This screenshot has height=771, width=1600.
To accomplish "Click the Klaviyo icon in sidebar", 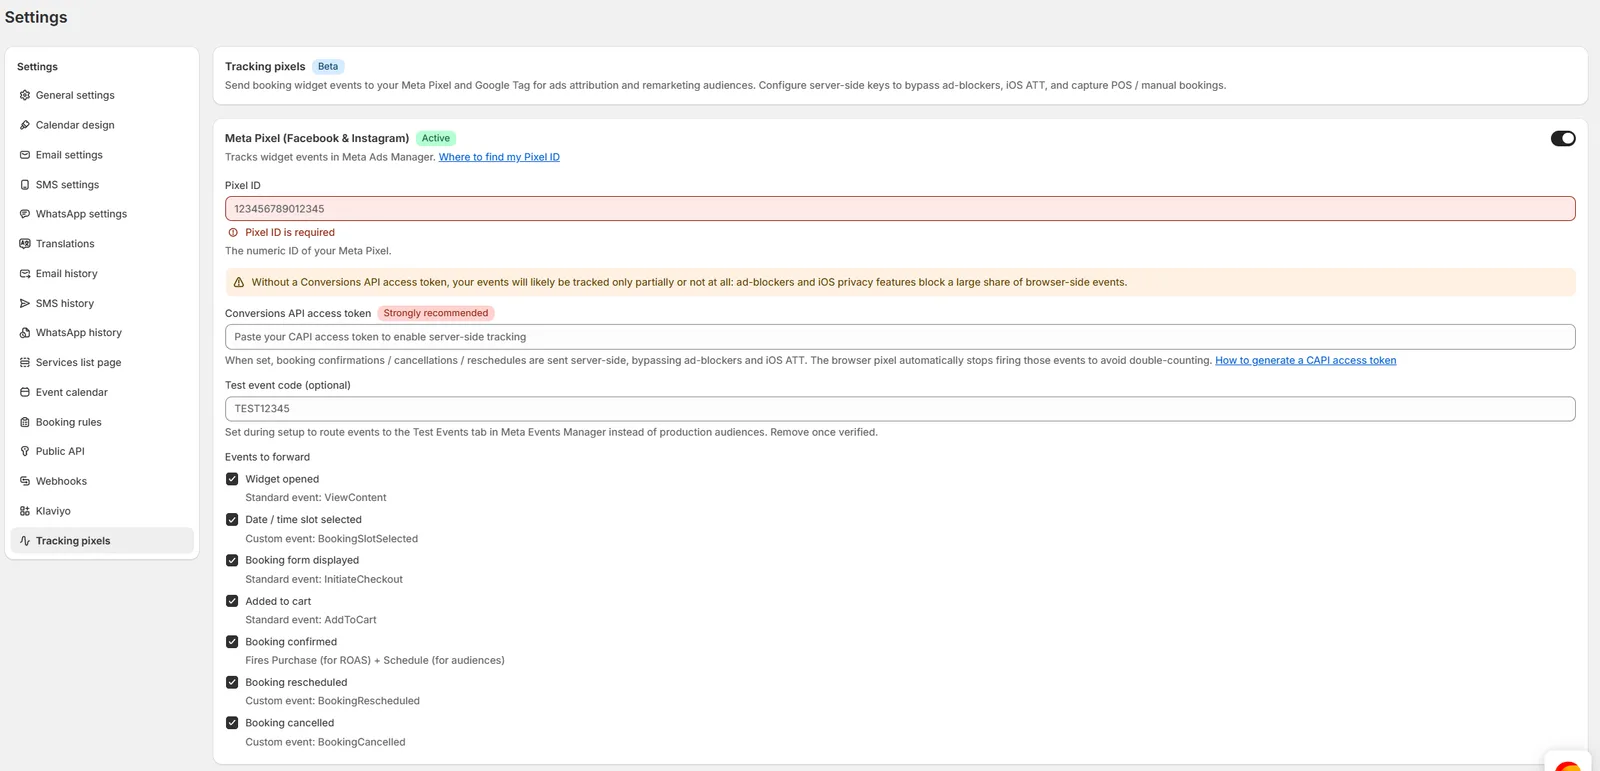I will point(25,511).
